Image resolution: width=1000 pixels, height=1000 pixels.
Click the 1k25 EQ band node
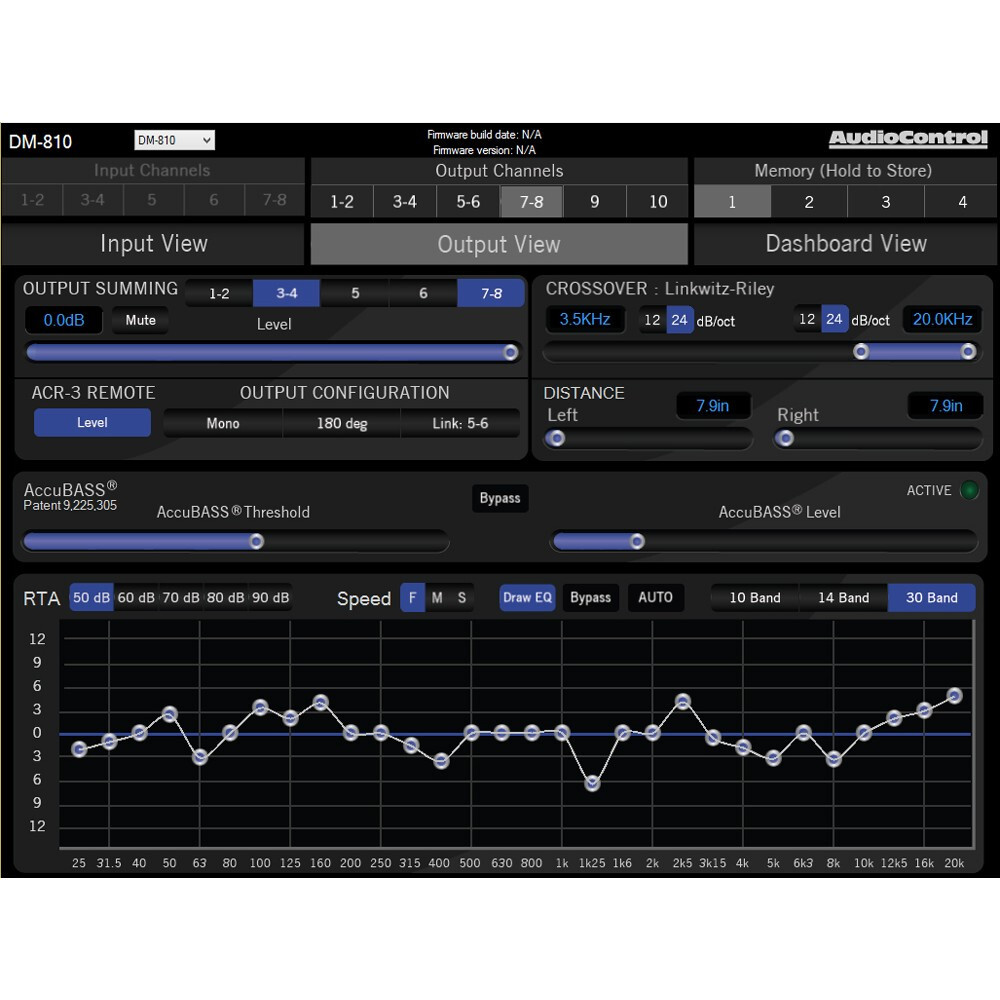(592, 783)
